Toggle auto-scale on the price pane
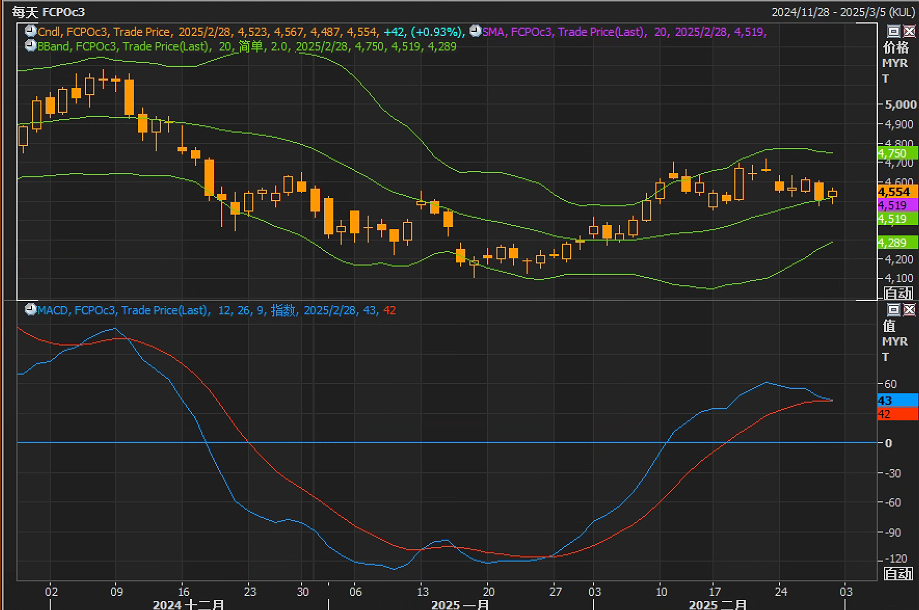Screen dimensions: 919x610 (897, 293)
